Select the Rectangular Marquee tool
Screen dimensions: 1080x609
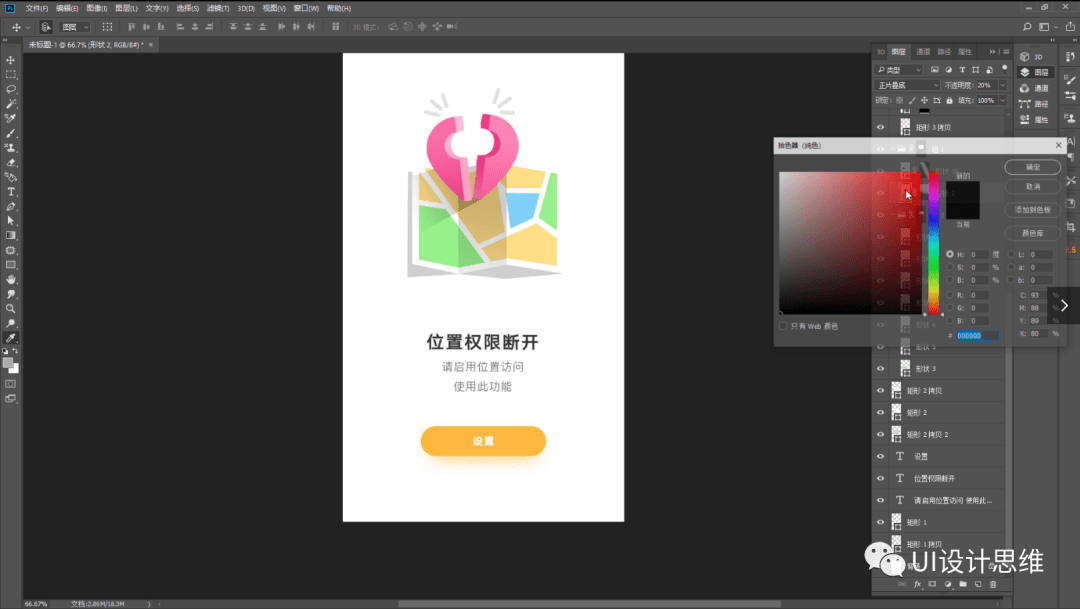pos(10,74)
